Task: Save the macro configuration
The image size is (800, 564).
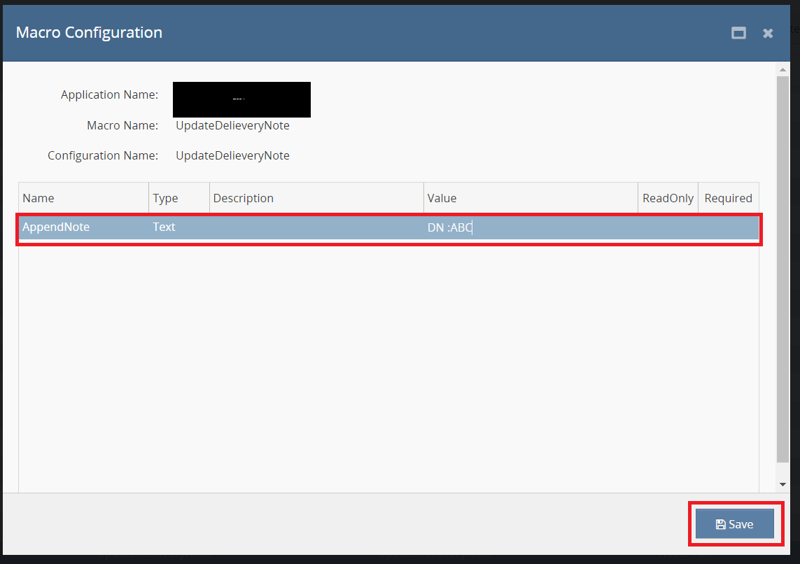Action: [x=735, y=524]
